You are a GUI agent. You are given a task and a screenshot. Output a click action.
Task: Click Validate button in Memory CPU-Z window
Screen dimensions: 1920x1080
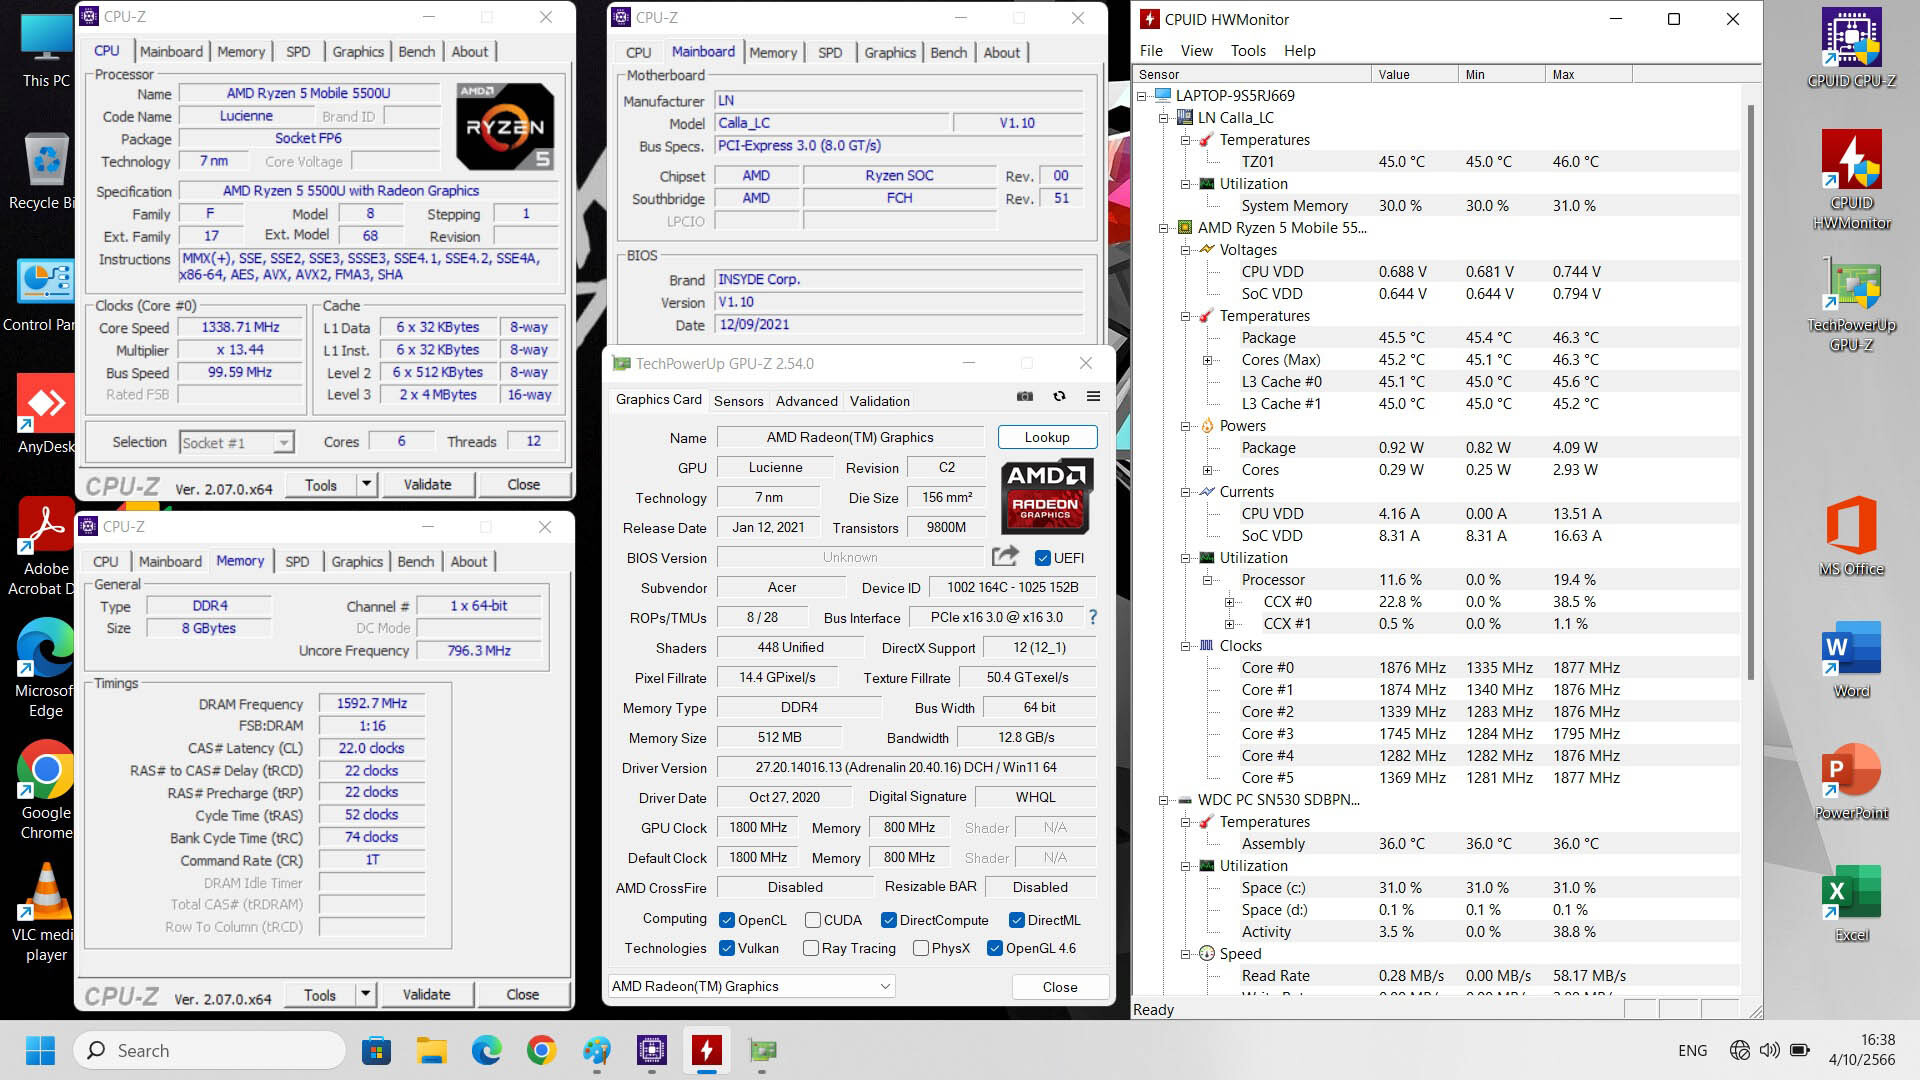(x=426, y=995)
